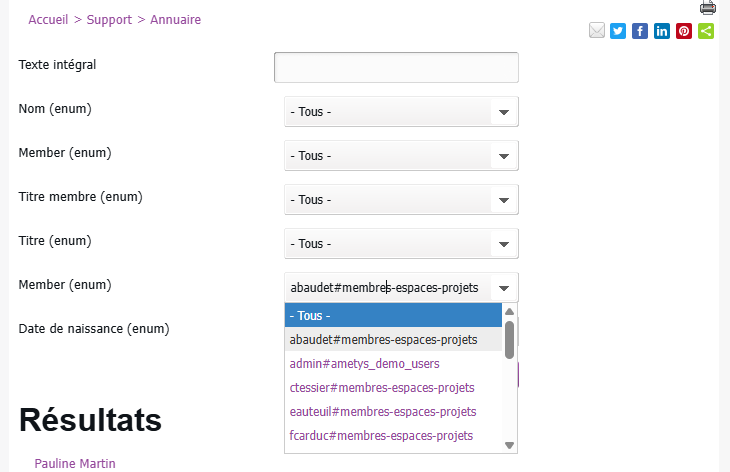Go to Accueil breadcrumb link
The height and width of the screenshot is (472, 730).
coord(49,20)
